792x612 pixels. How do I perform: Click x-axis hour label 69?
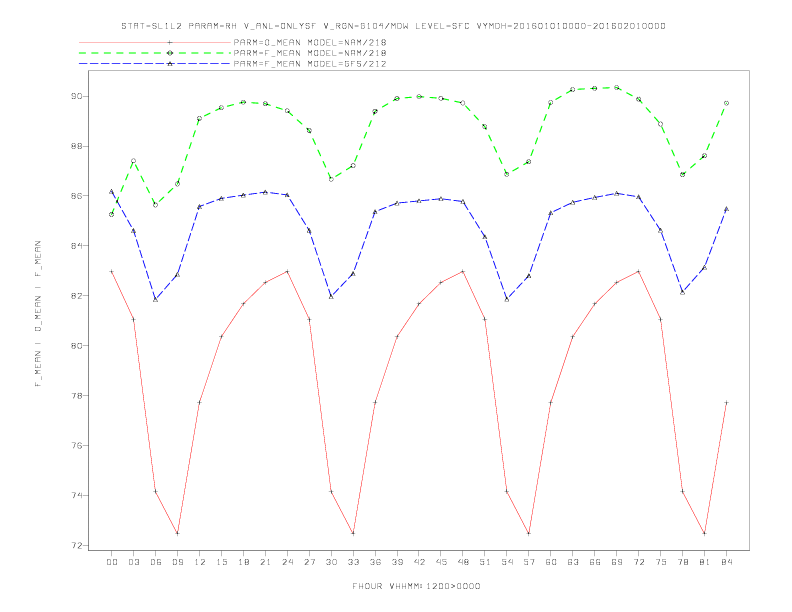(x=617, y=562)
